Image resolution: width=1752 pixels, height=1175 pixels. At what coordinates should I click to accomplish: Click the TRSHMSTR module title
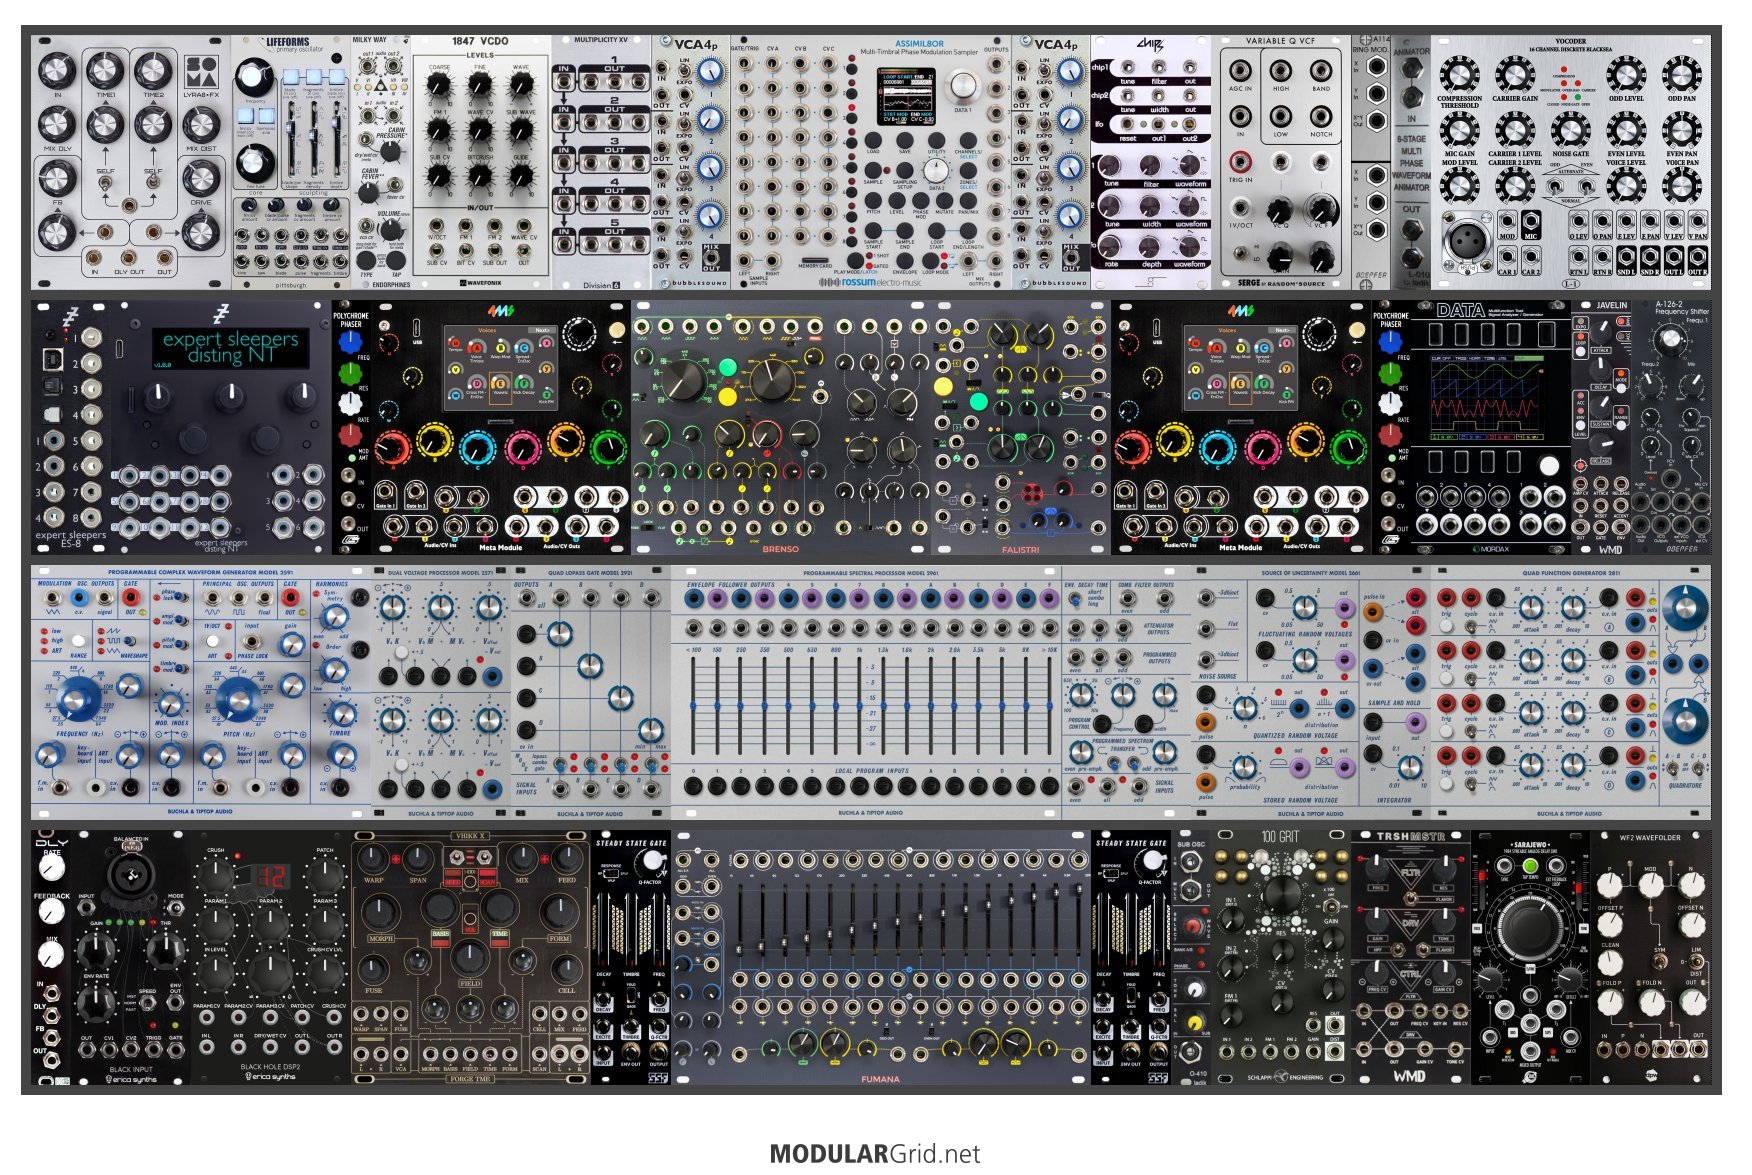click(x=1410, y=837)
